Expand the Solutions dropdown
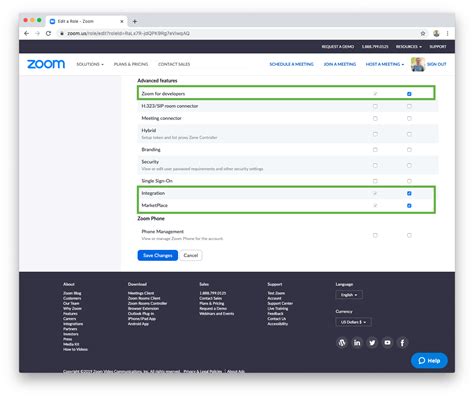The image size is (474, 398). pos(90,64)
